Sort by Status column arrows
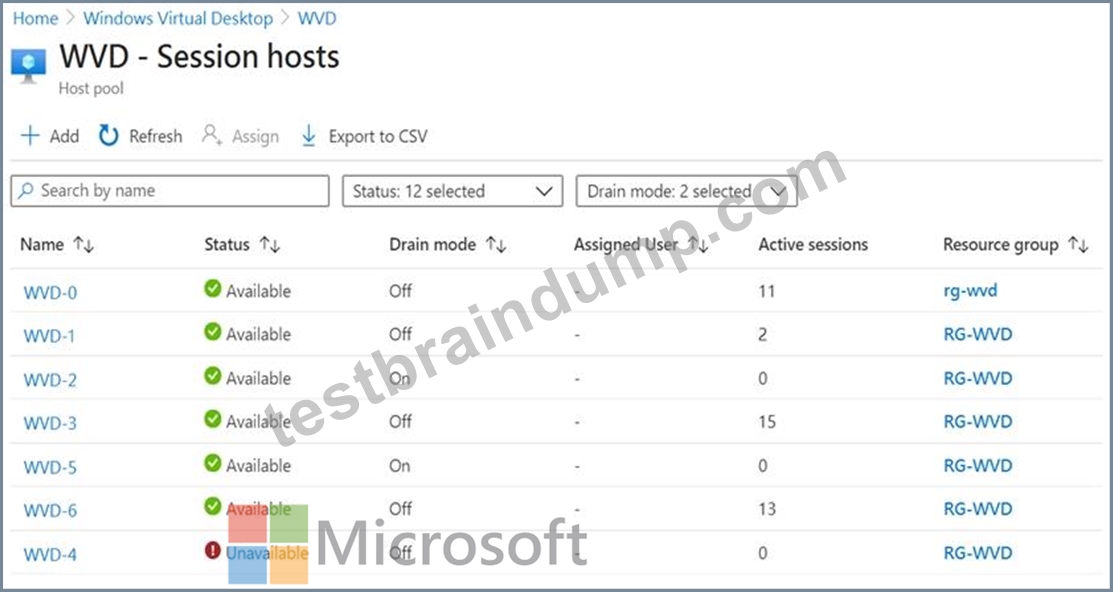The image size is (1113, 592). click(270, 246)
